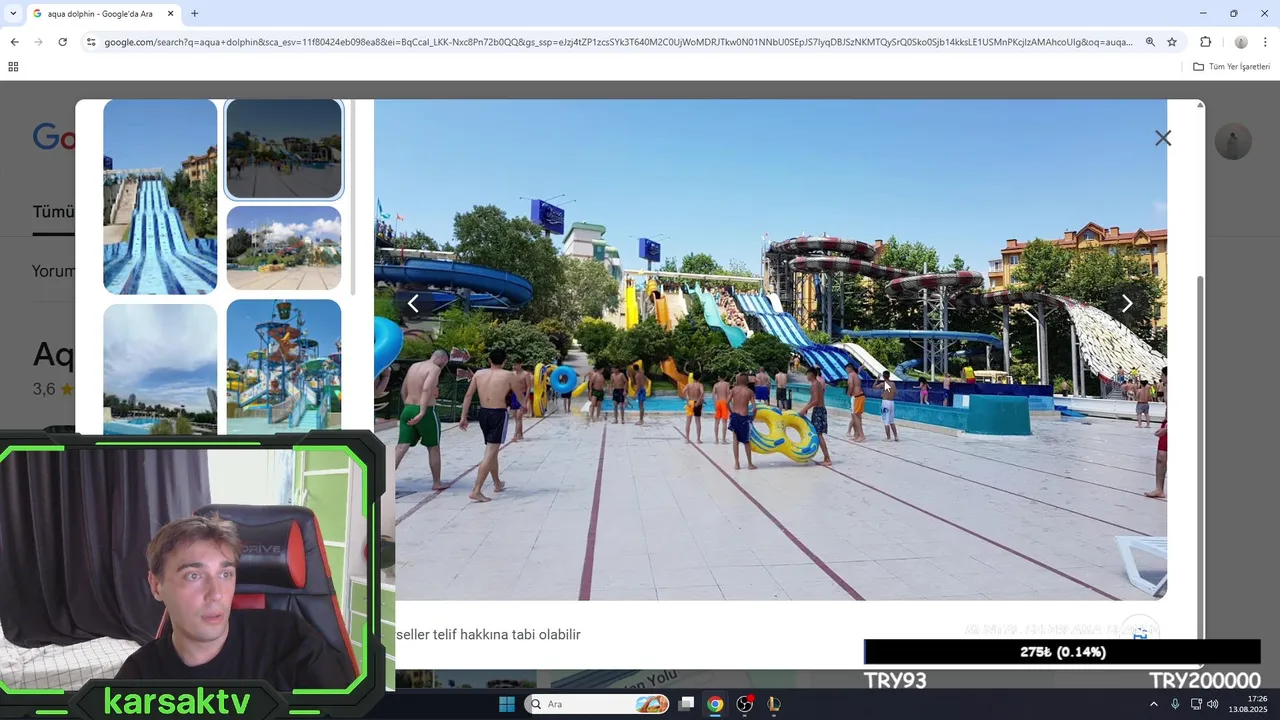This screenshot has height=720, width=1280.
Task: Open the zoom magnifier icon in address bar
Action: click(x=1150, y=42)
